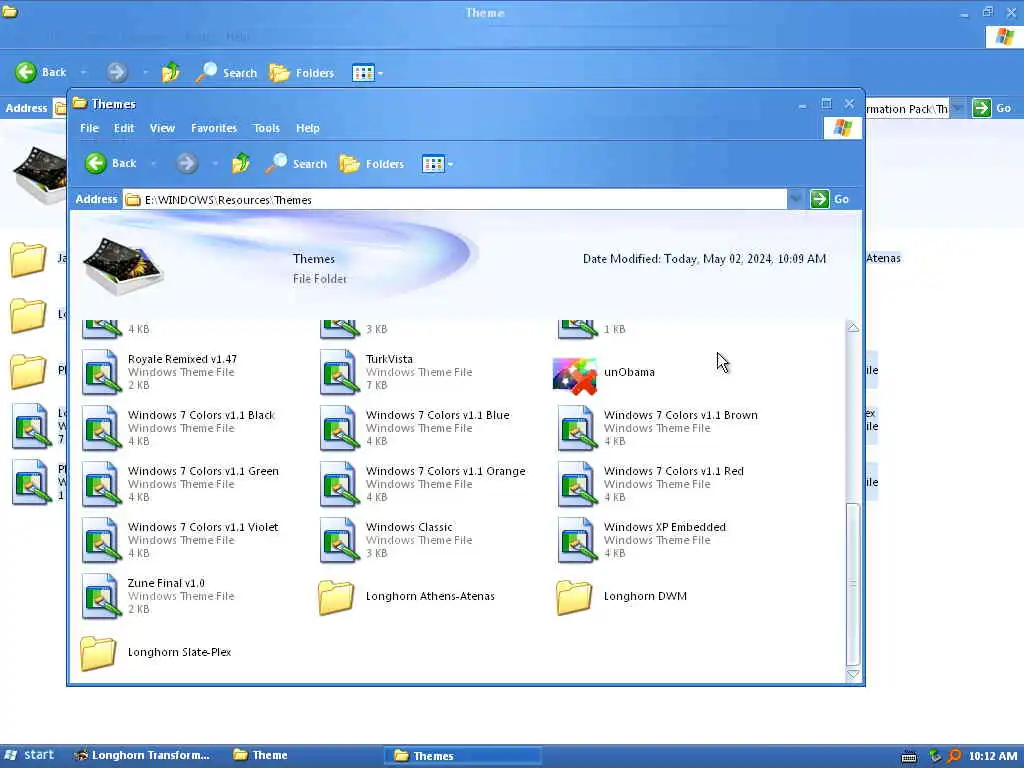This screenshot has height=768, width=1024.
Task: Click Back arrow in Themes window
Action: click(x=96, y=163)
